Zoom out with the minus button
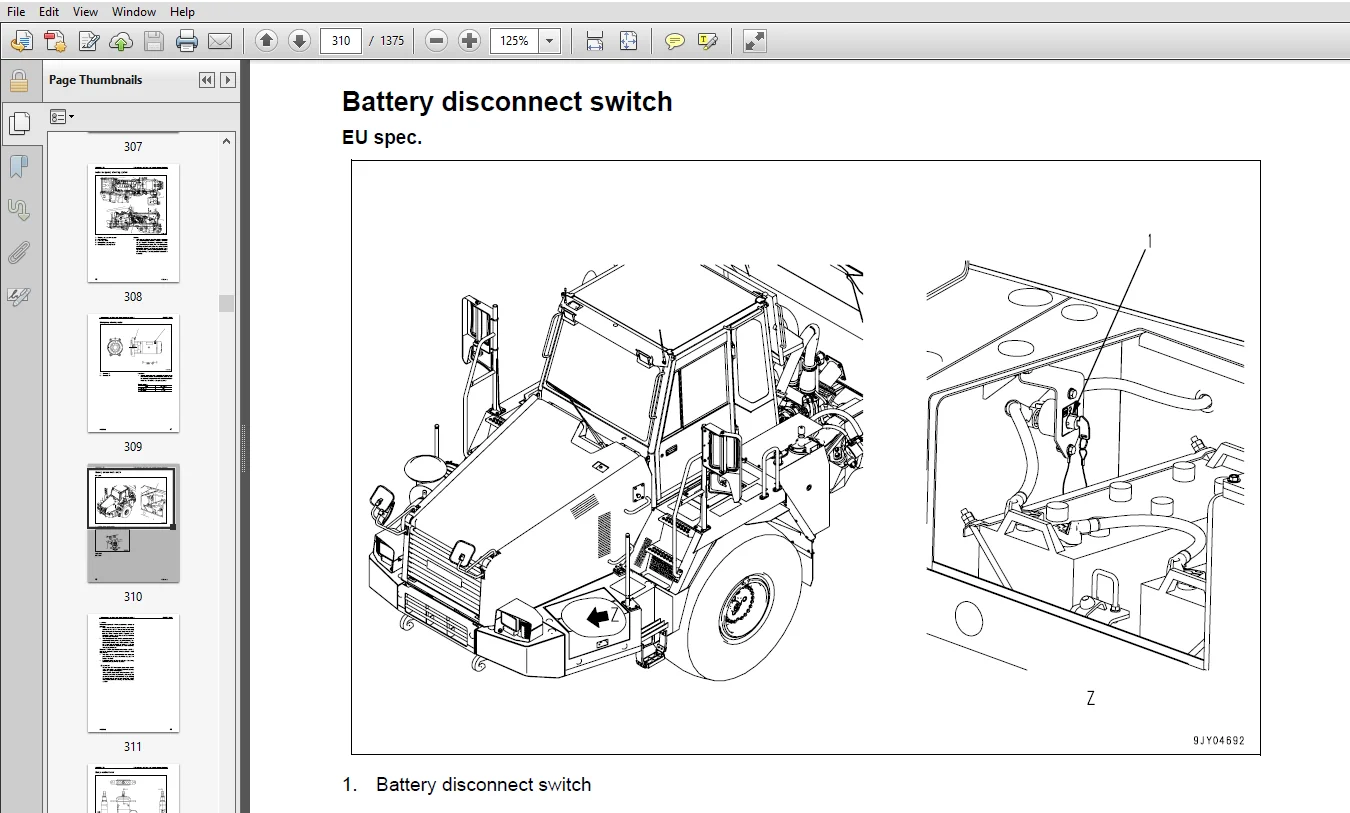 pyautogui.click(x=436, y=41)
